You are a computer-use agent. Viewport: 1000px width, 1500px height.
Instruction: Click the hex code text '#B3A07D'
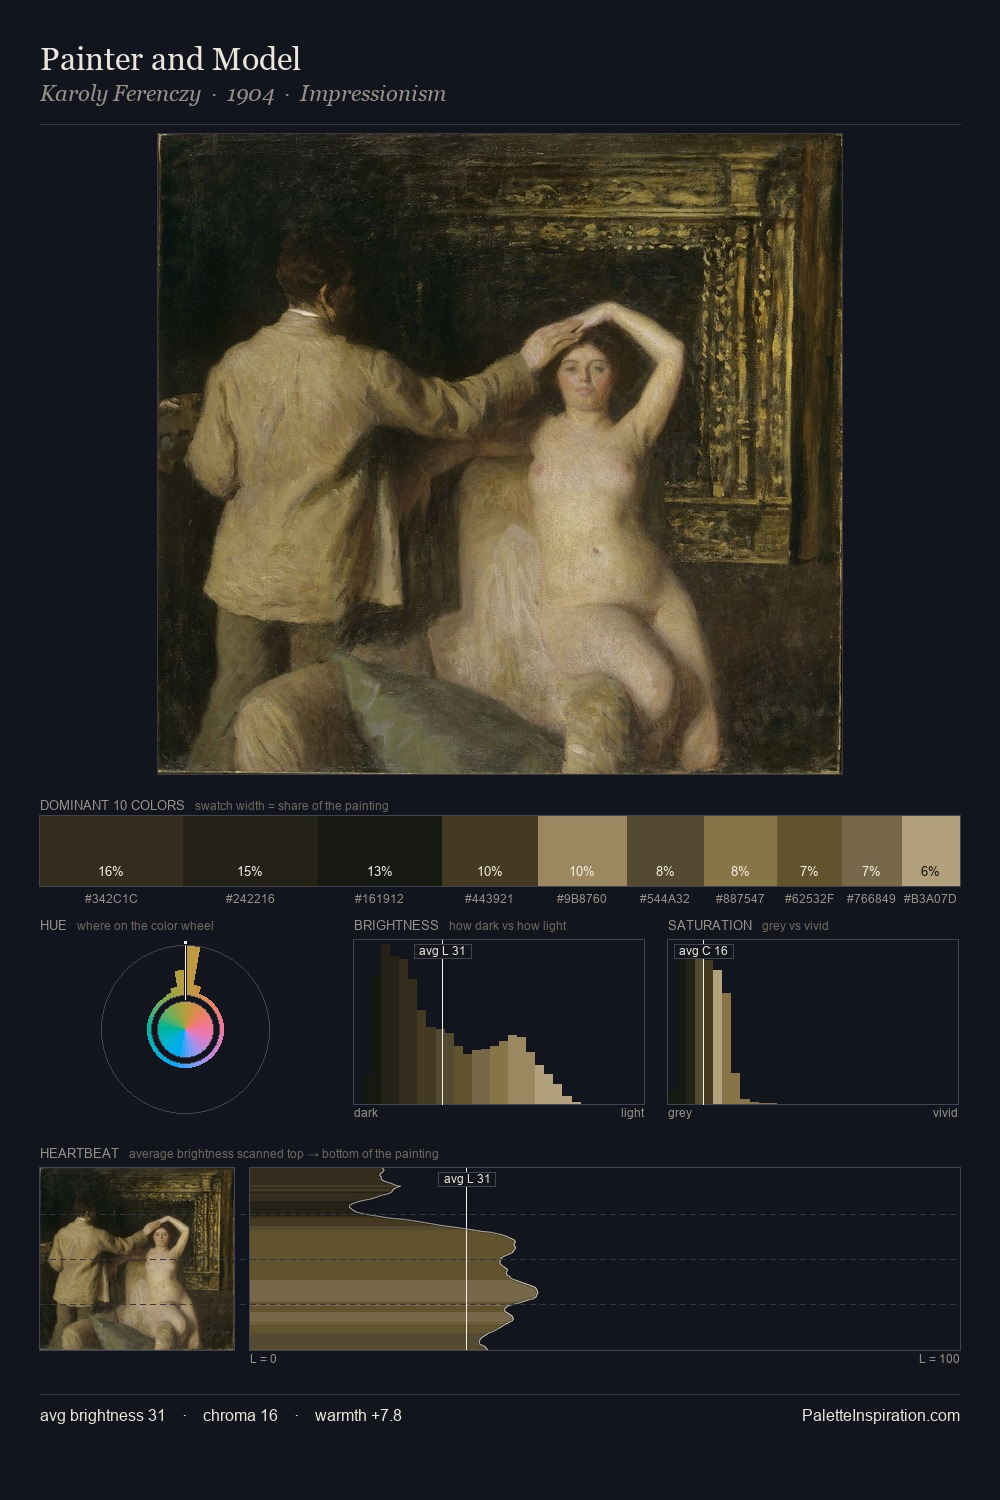point(930,898)
